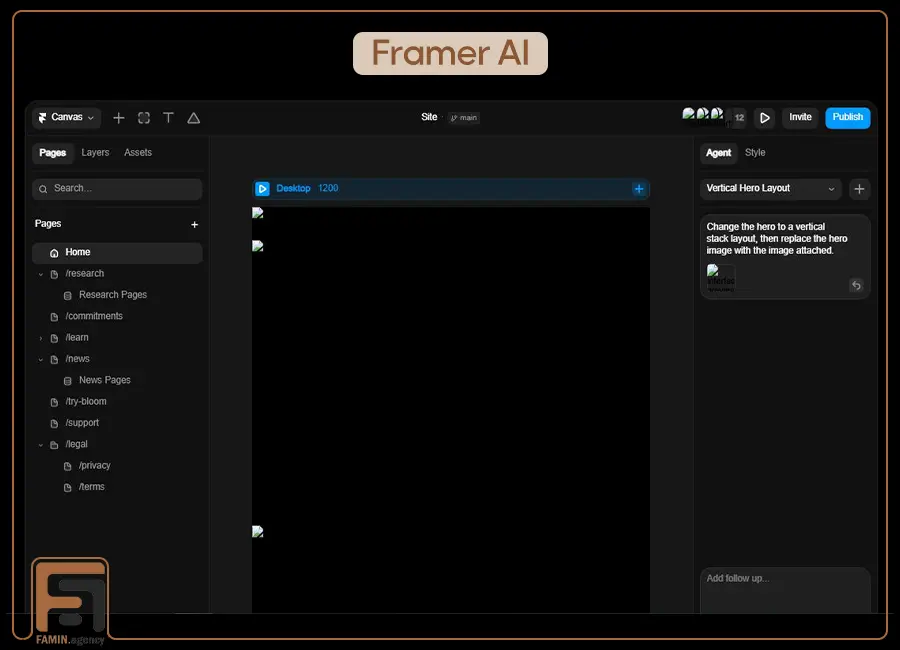Click the Desktop breakpoint play icon

tap(262, 189)
